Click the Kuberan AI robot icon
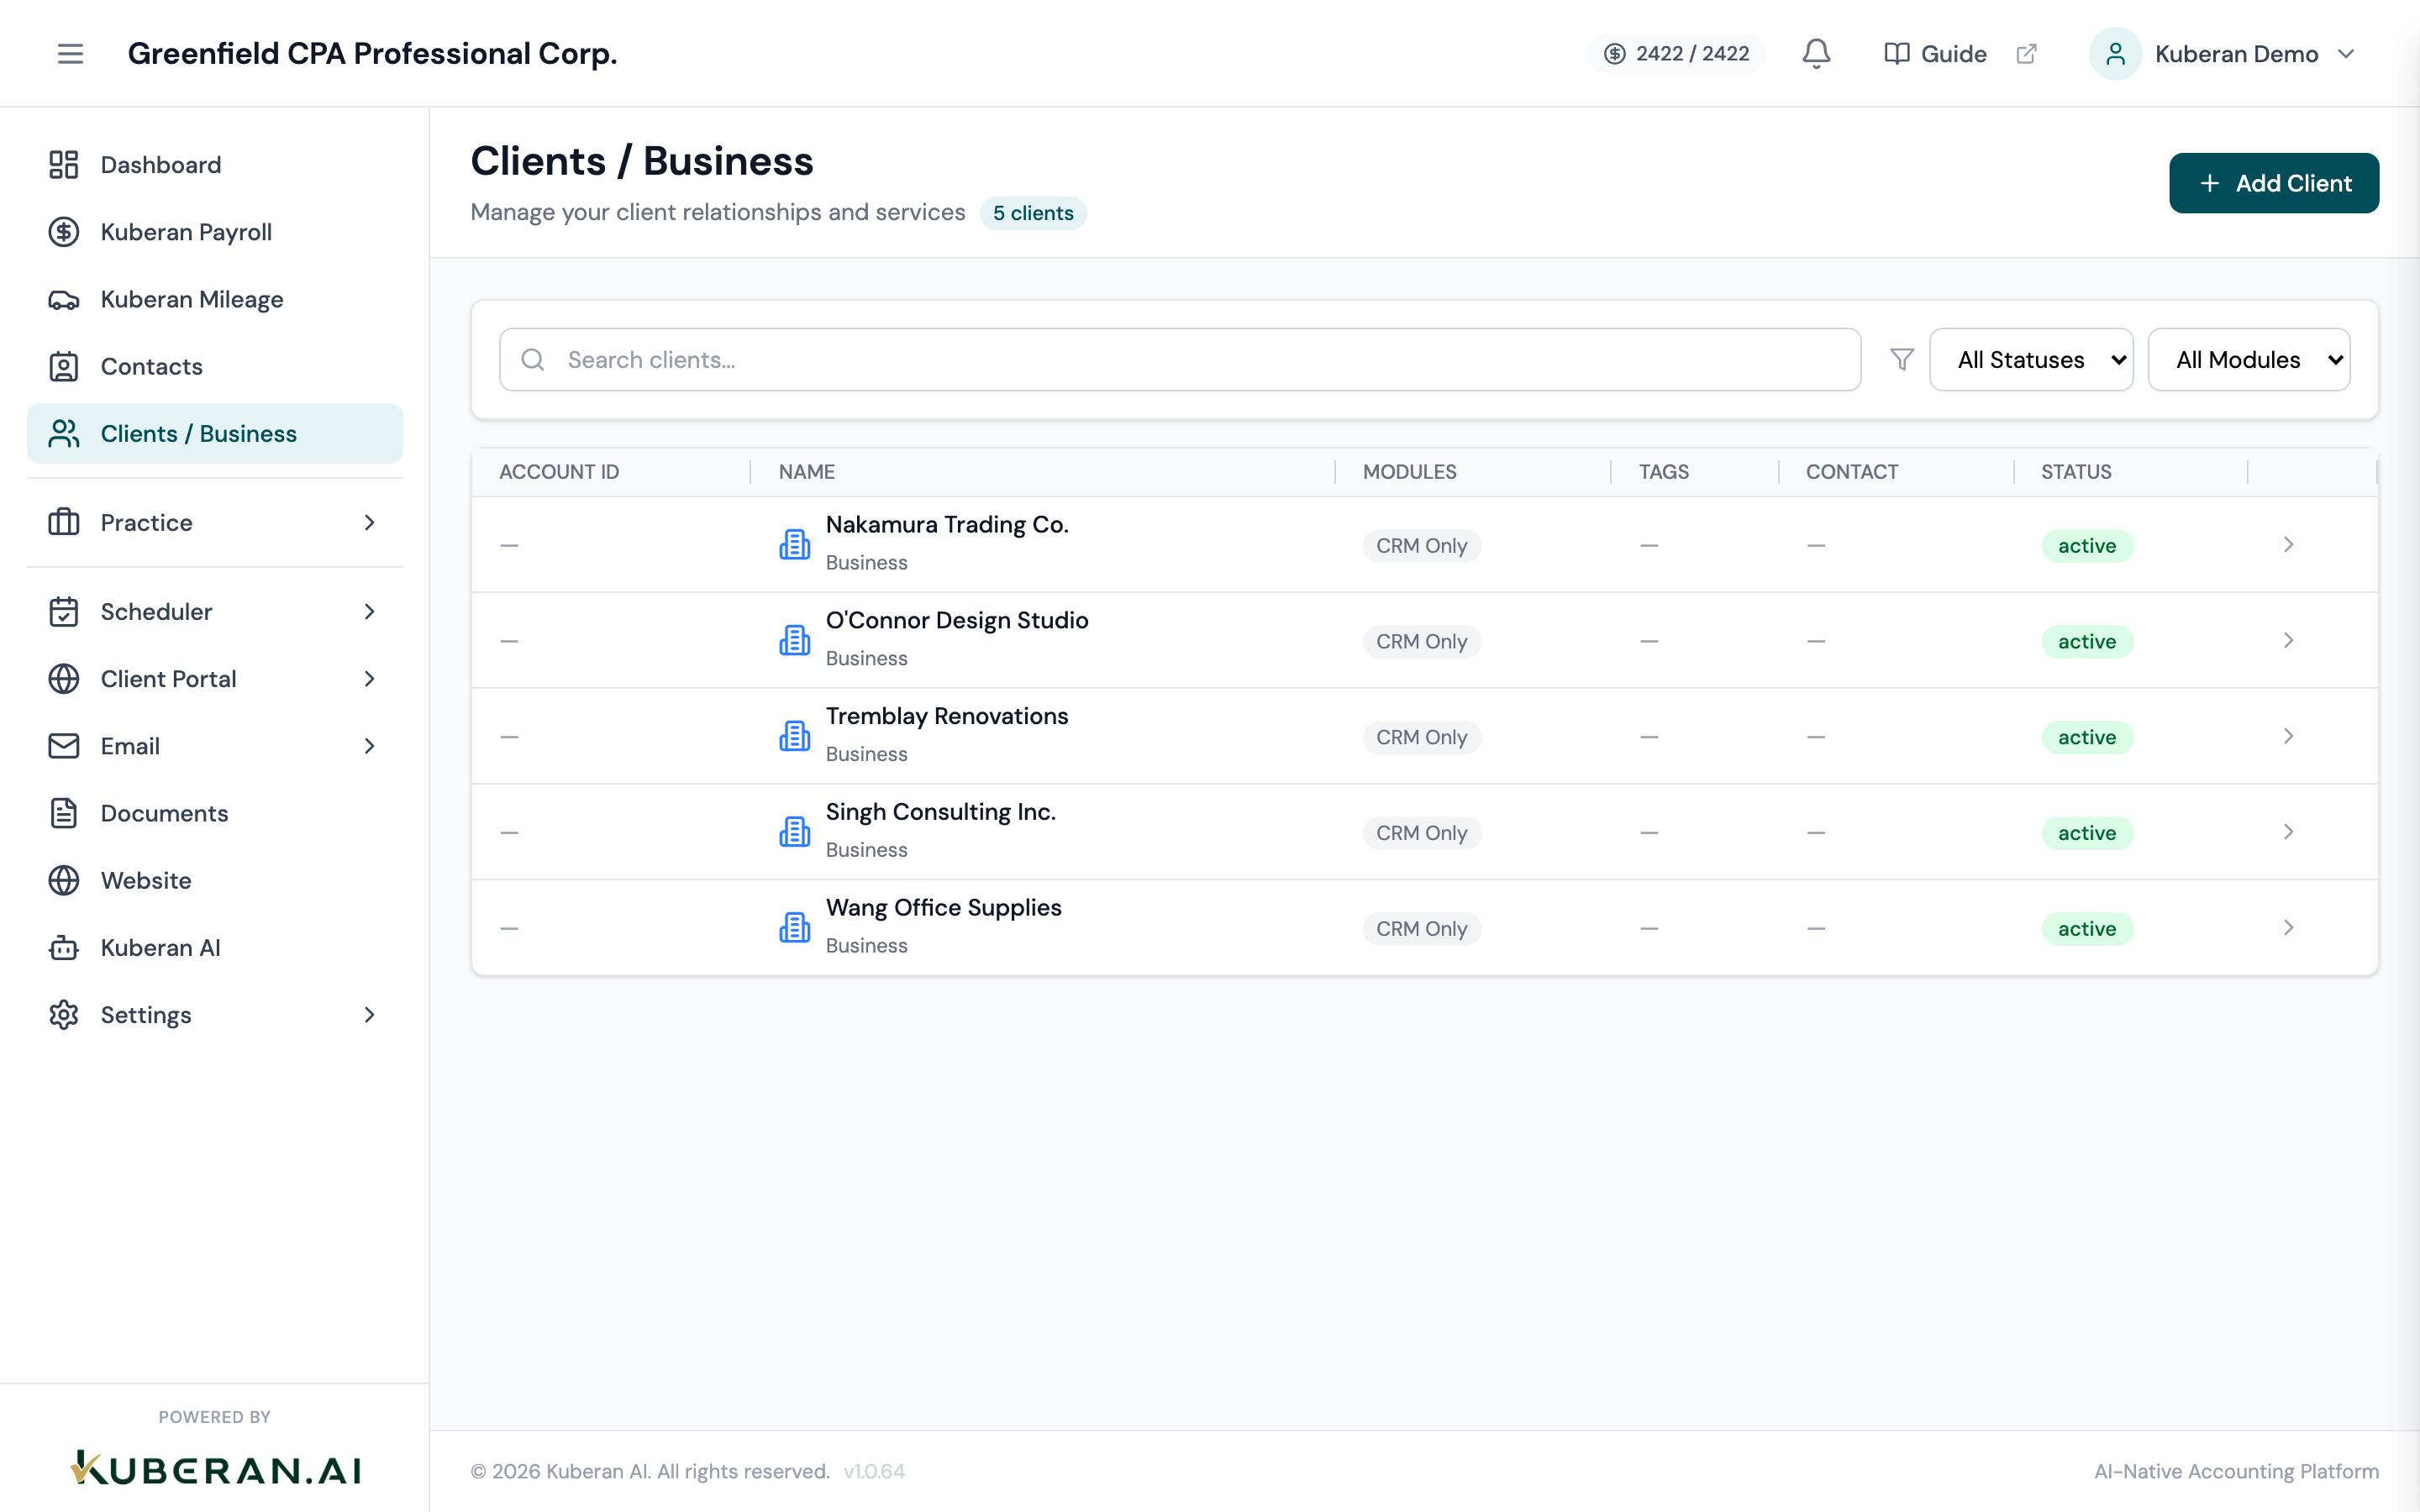This screenshot has width=2420, height=1512. point(64,948)
